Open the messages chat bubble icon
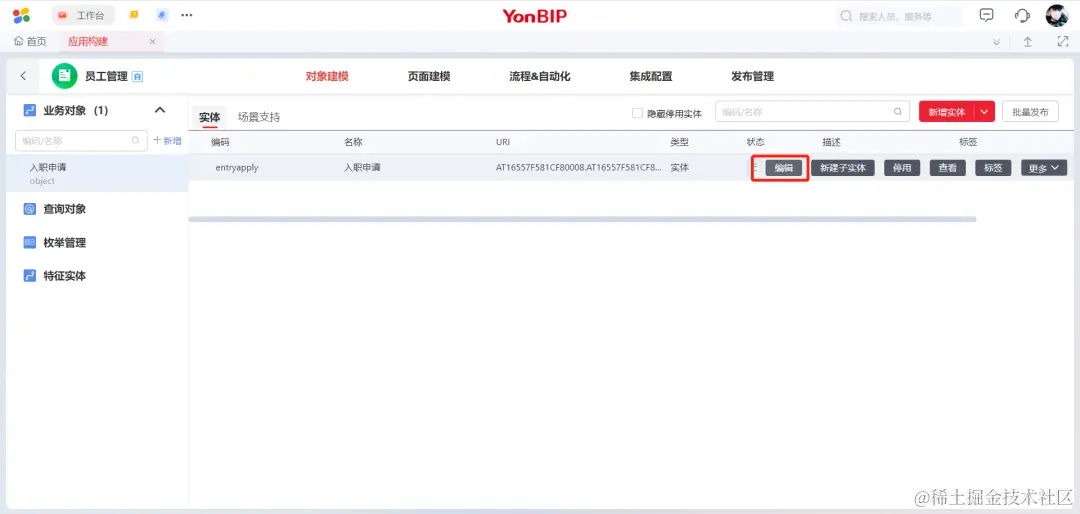The width and height of the screenshot is (1080, 514). [x=987, y=15]
